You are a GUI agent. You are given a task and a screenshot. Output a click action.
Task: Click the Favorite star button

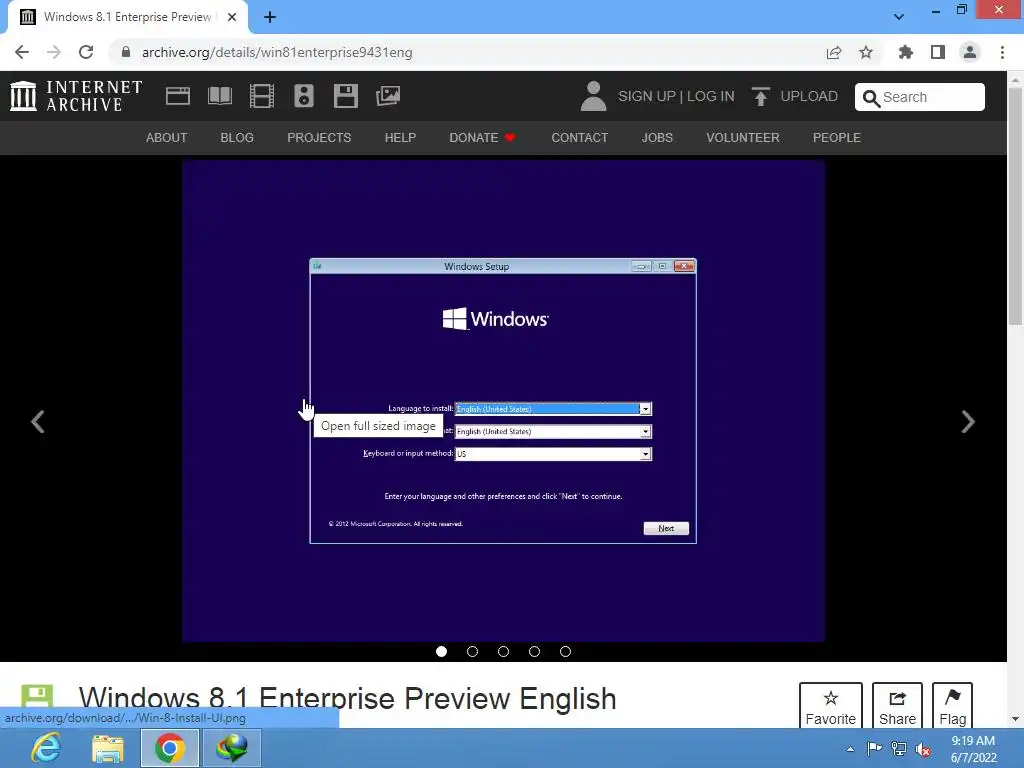831,707
